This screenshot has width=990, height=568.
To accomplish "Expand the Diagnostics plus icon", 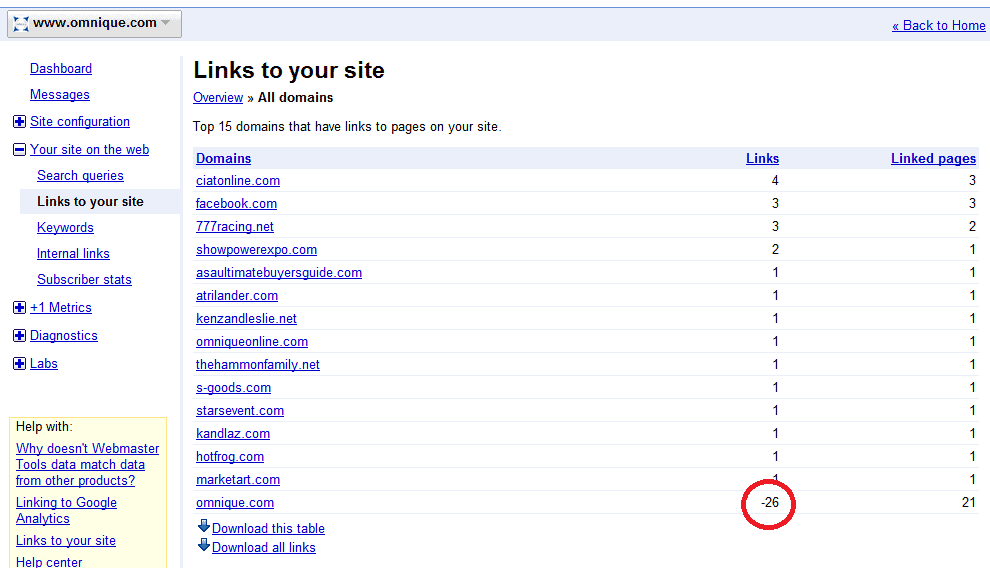I will pos(19,336).
